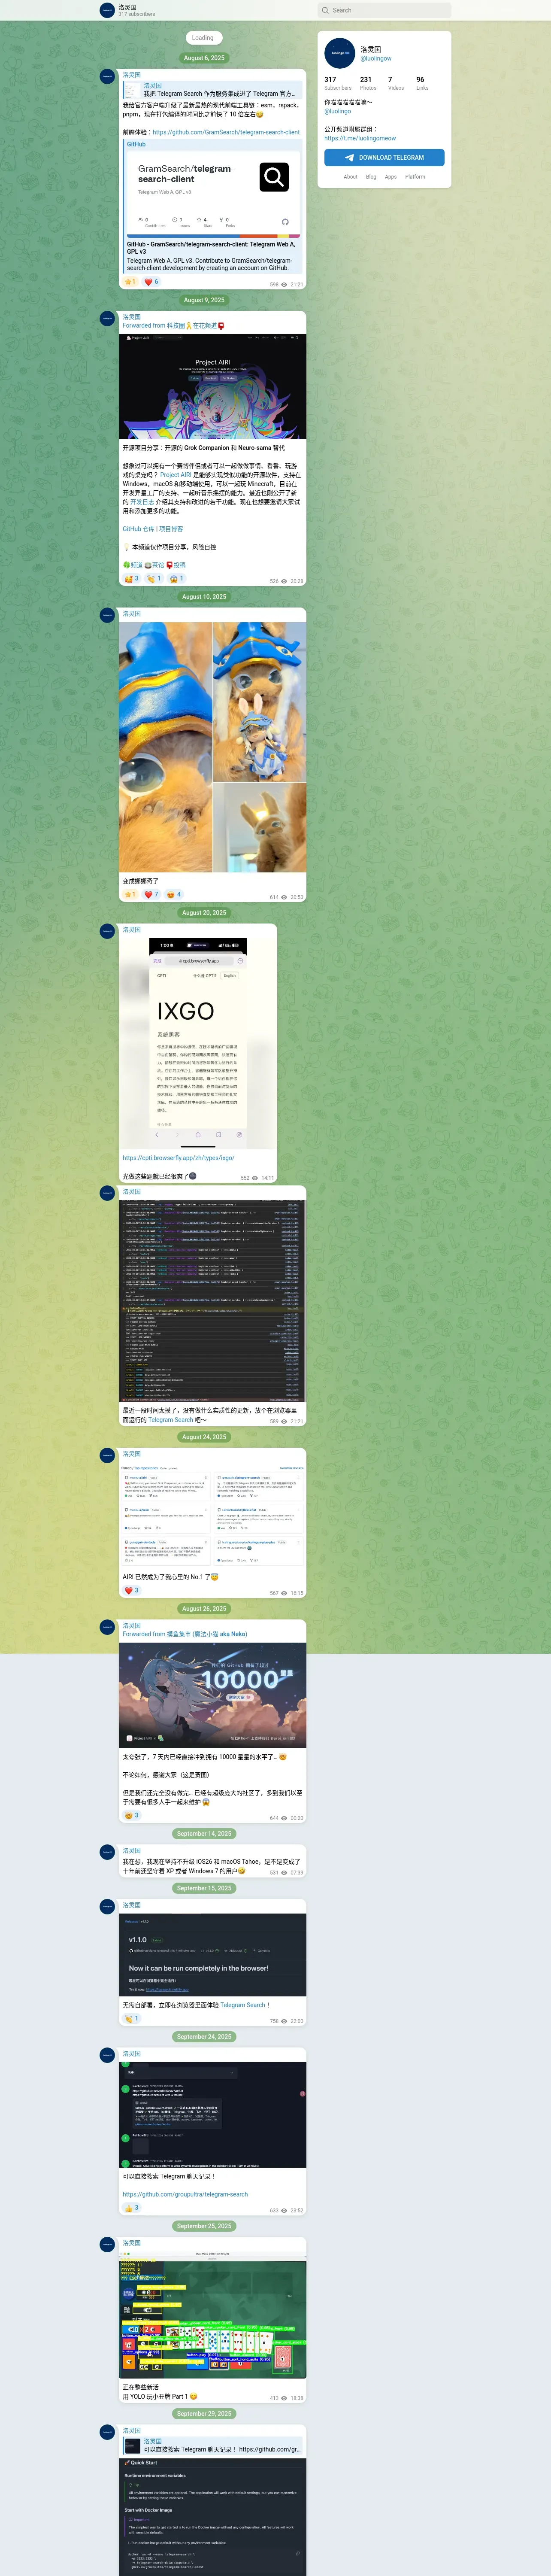The width and height of the screenshot is (551, 2576).
Task: Click the August 6, 2025 date badge
Action: (204, 58)
